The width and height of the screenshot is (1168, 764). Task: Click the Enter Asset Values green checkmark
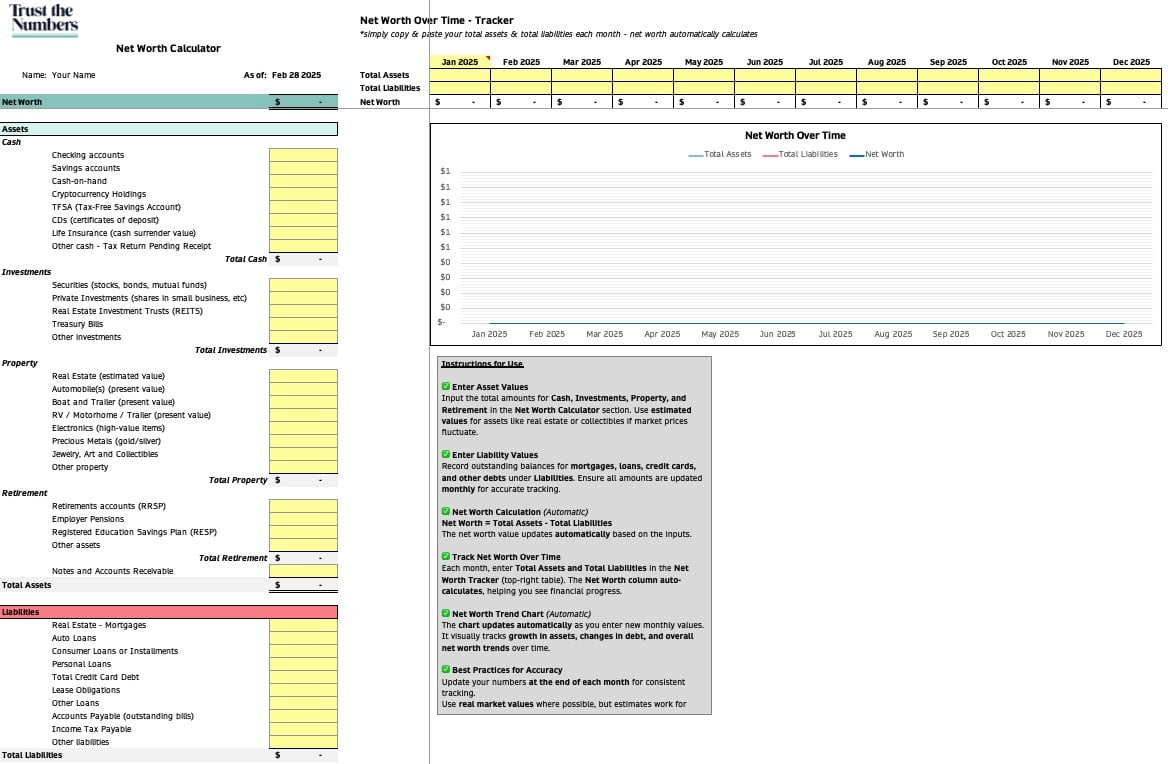point(445,386)
